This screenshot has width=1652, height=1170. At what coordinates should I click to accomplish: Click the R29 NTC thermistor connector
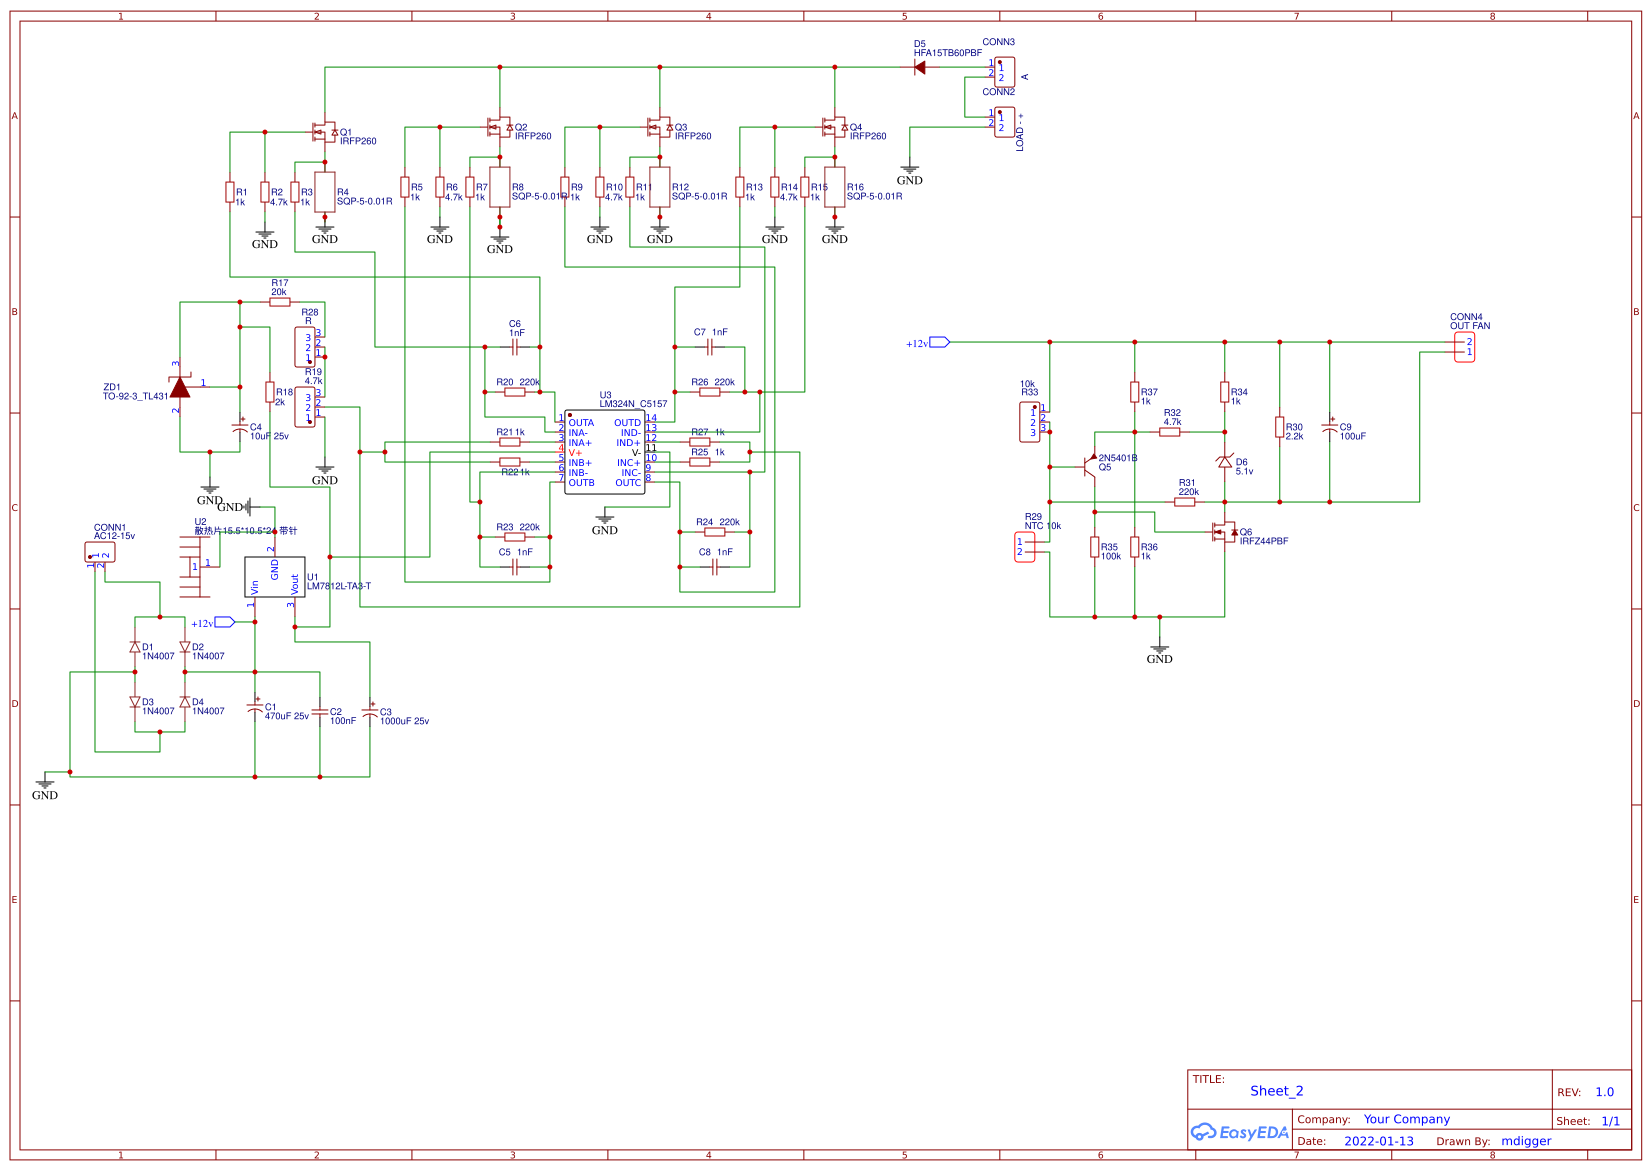[x=1024, y=547]
